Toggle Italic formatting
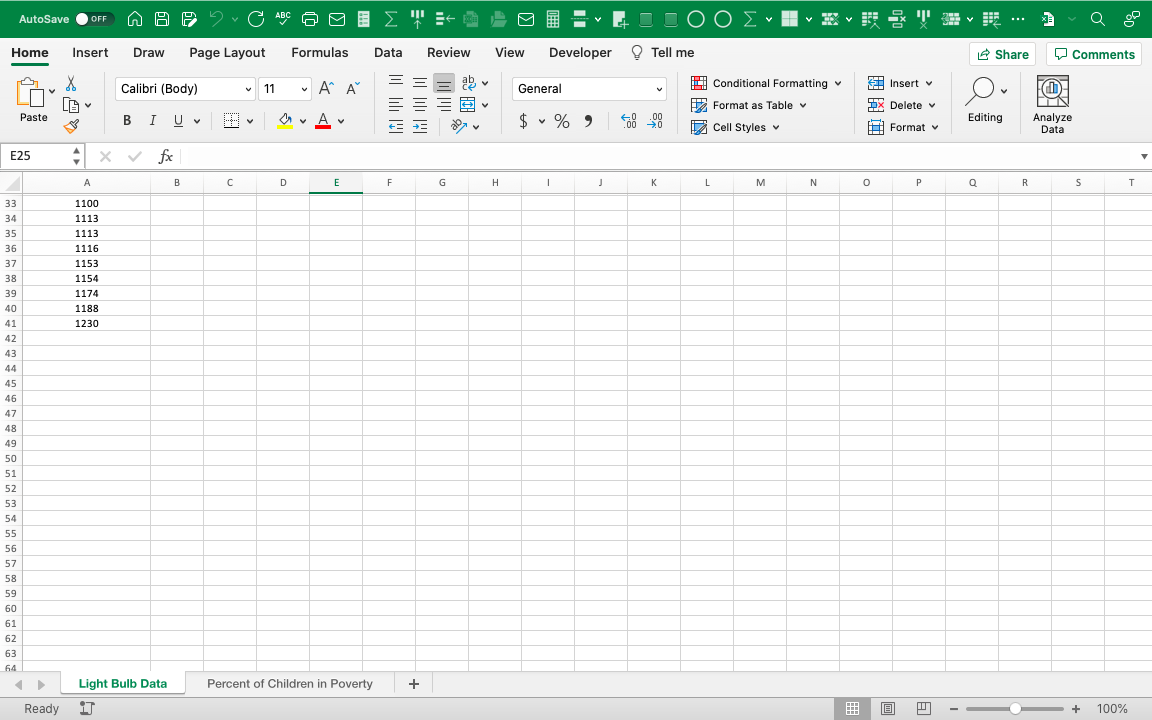The image size is (1152, 720). pyautogui.click(x=153, y=121)
